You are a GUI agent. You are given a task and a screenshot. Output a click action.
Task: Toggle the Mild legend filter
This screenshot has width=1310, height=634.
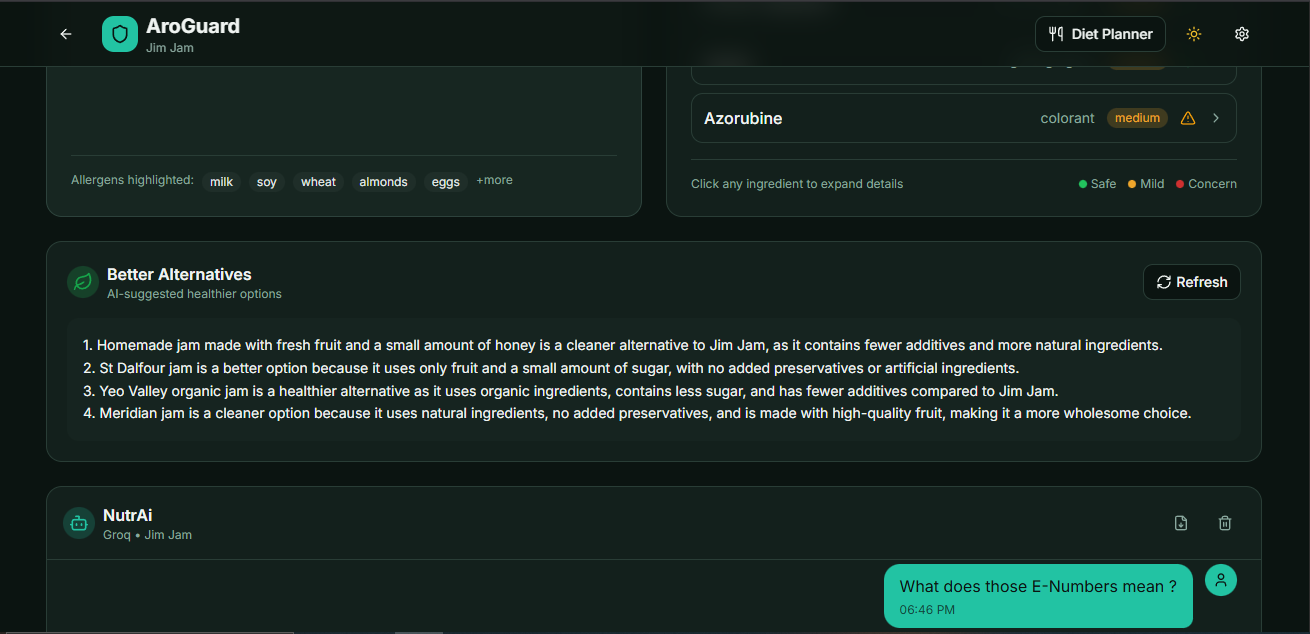1145,183
